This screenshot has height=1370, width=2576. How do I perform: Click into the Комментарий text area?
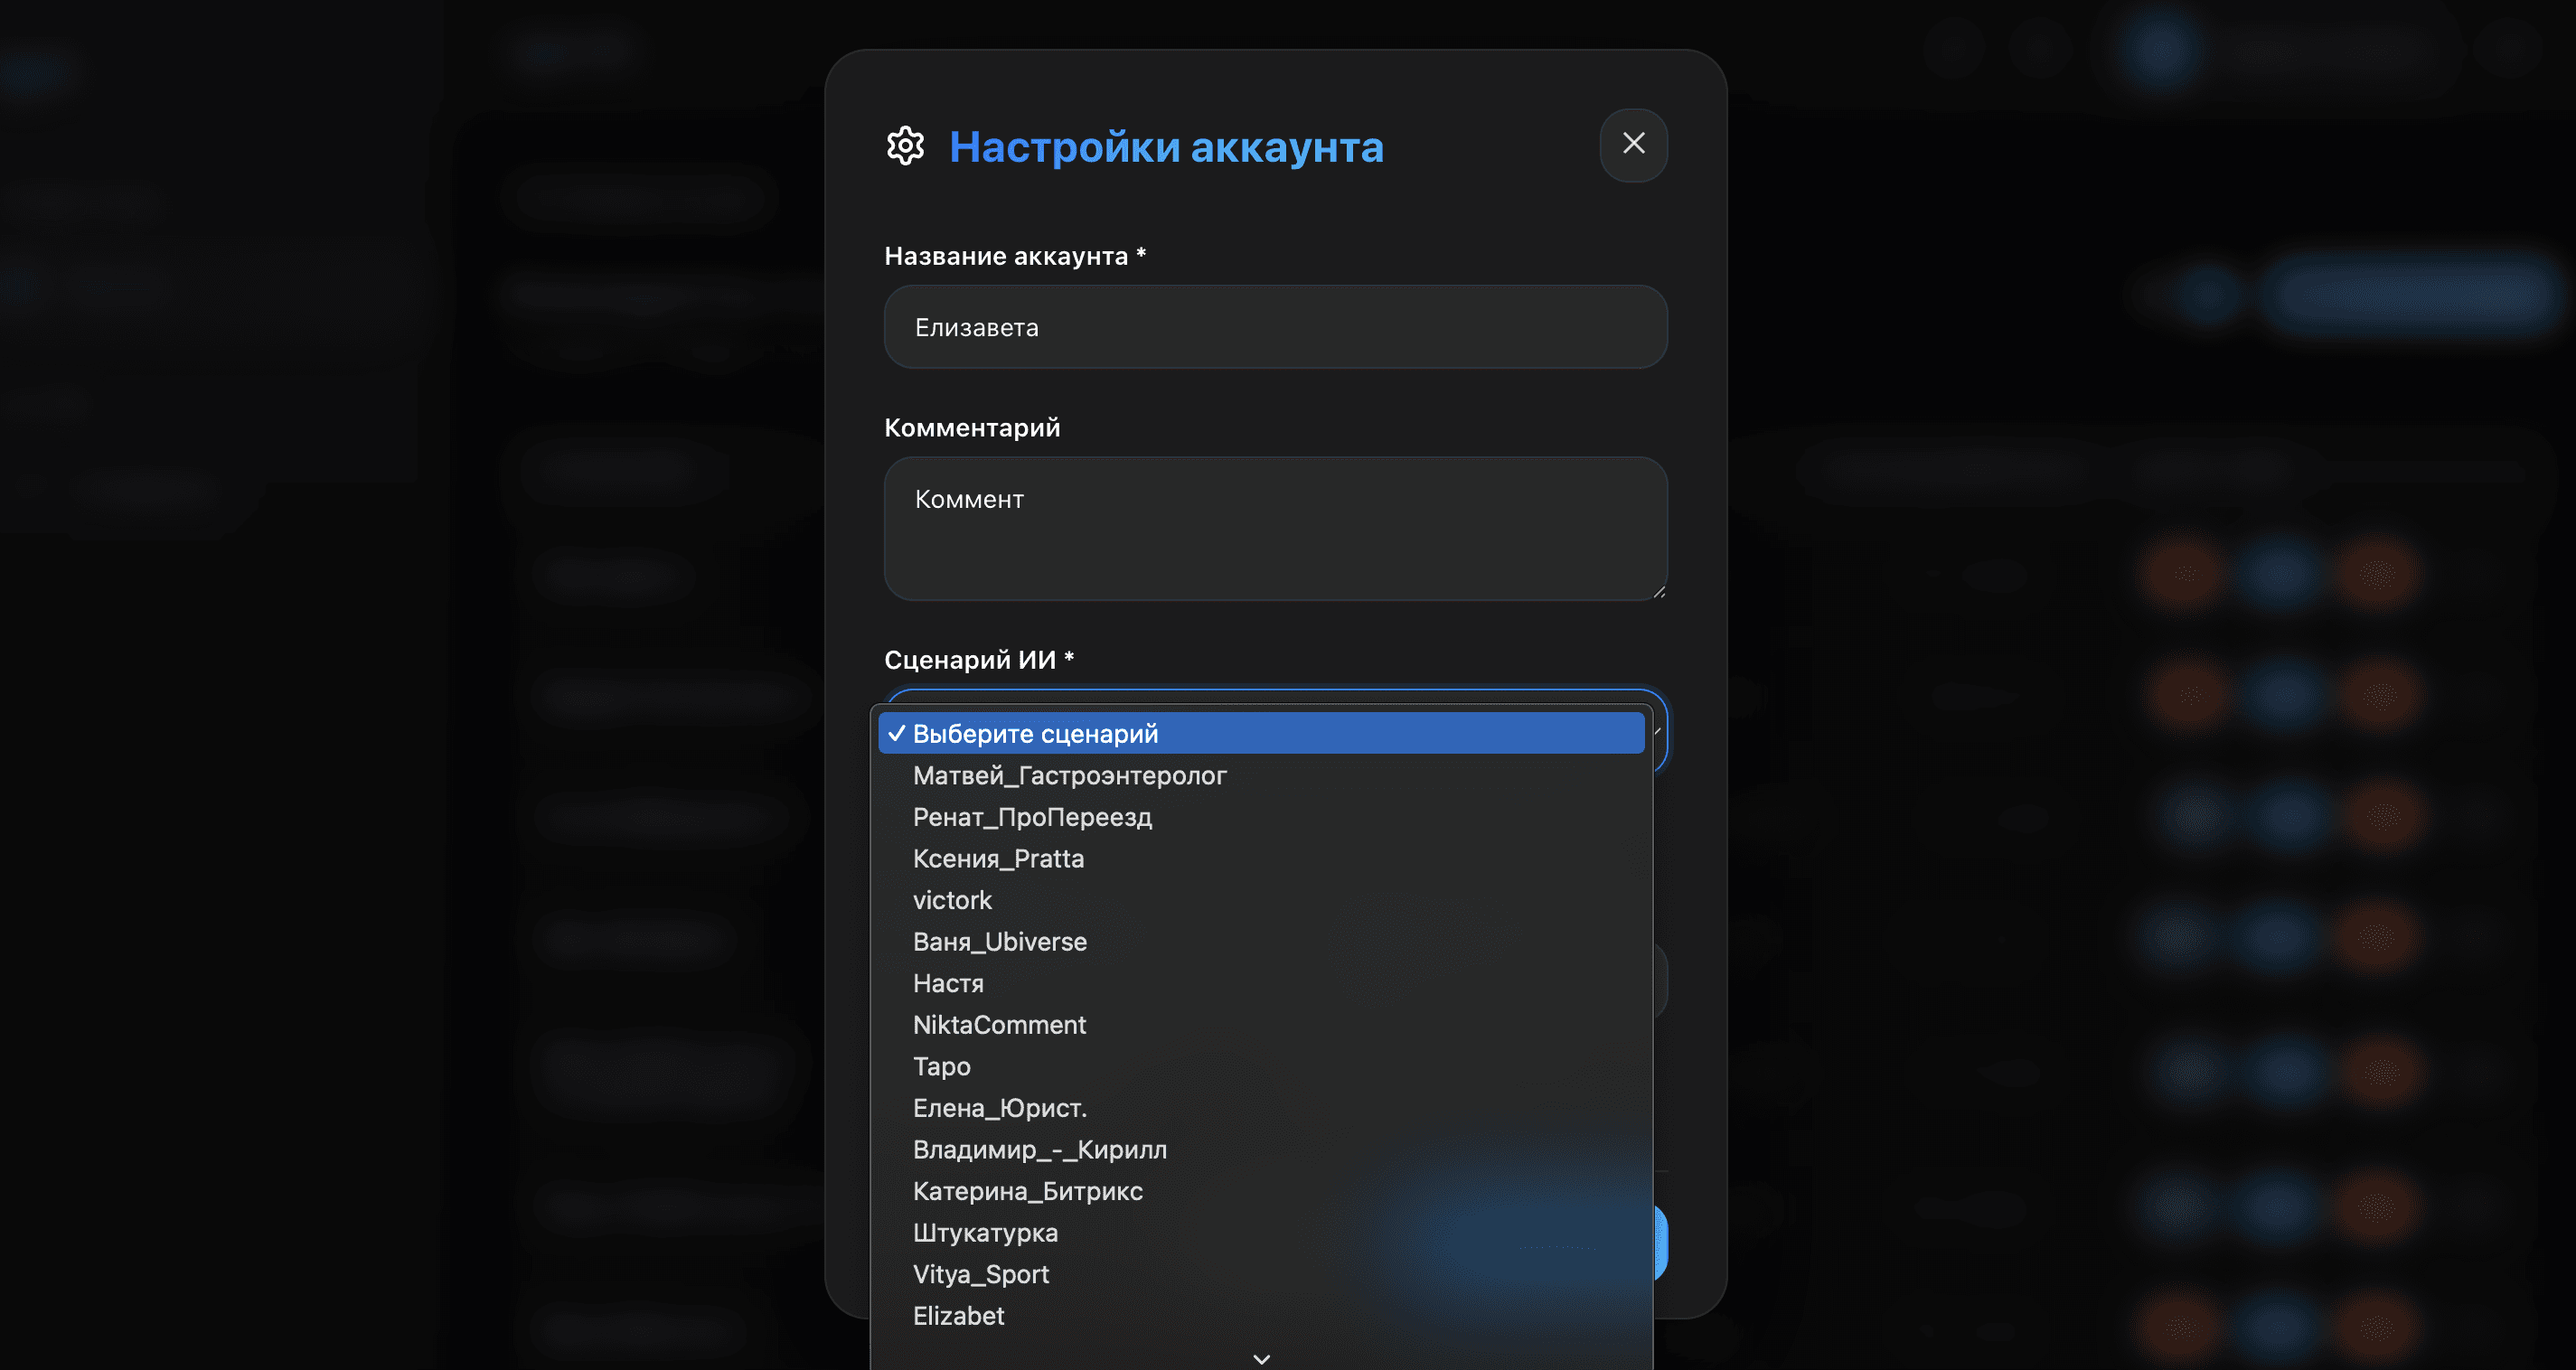[1275, 528]
